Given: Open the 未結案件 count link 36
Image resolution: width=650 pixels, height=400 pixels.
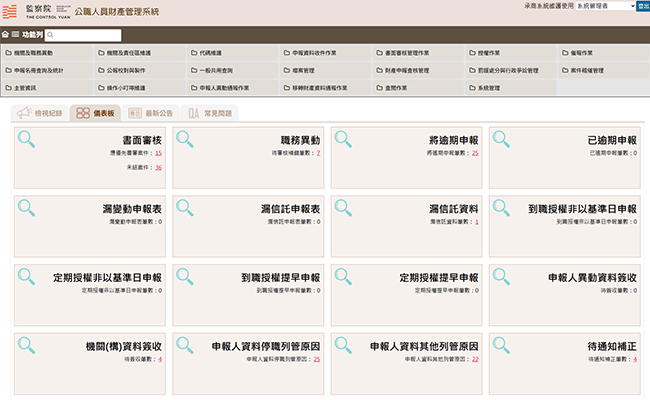Looking at the screenshot, I should 158,167.
